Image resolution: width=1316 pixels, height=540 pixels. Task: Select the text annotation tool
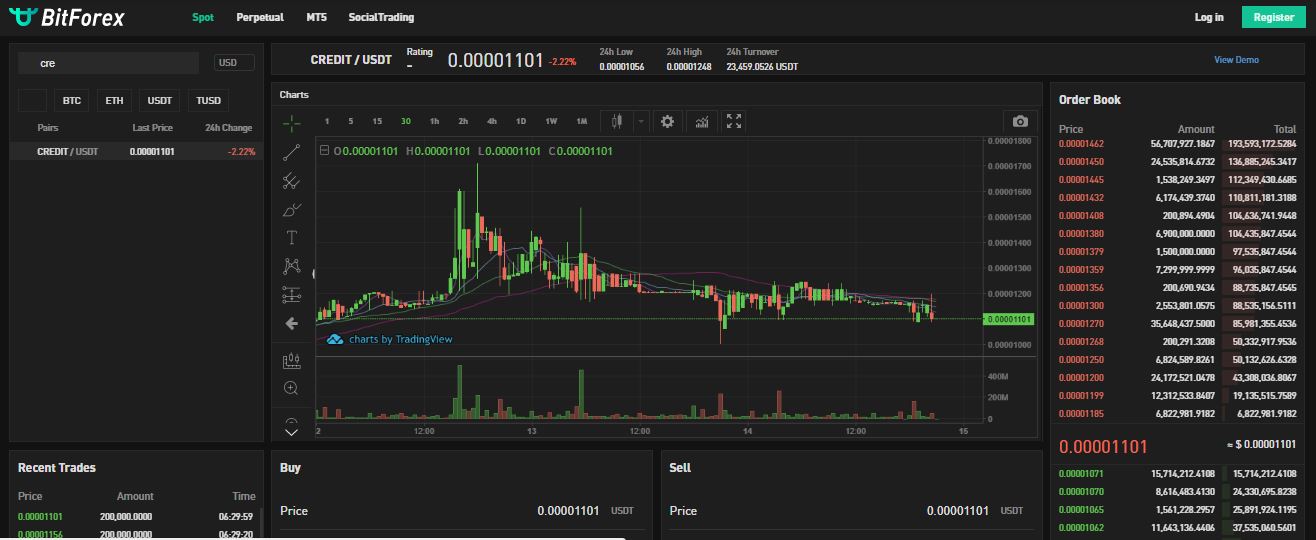tap(291, 238)
